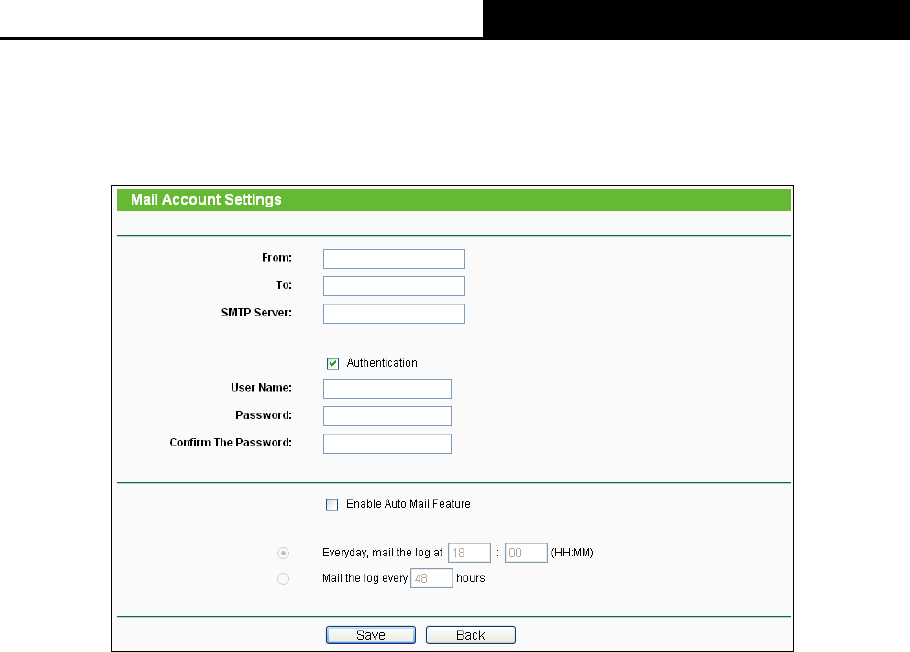Click the hour field showing 18

tap(470, 553)
